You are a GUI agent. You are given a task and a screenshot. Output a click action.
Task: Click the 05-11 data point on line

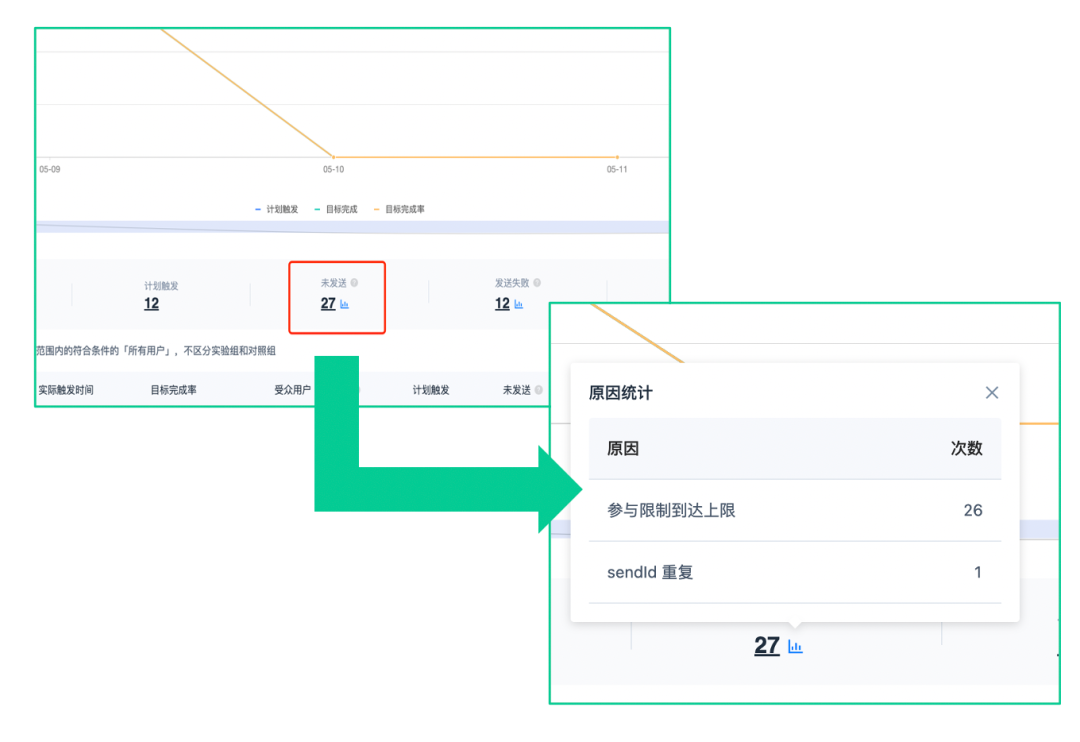pos(617,157)
